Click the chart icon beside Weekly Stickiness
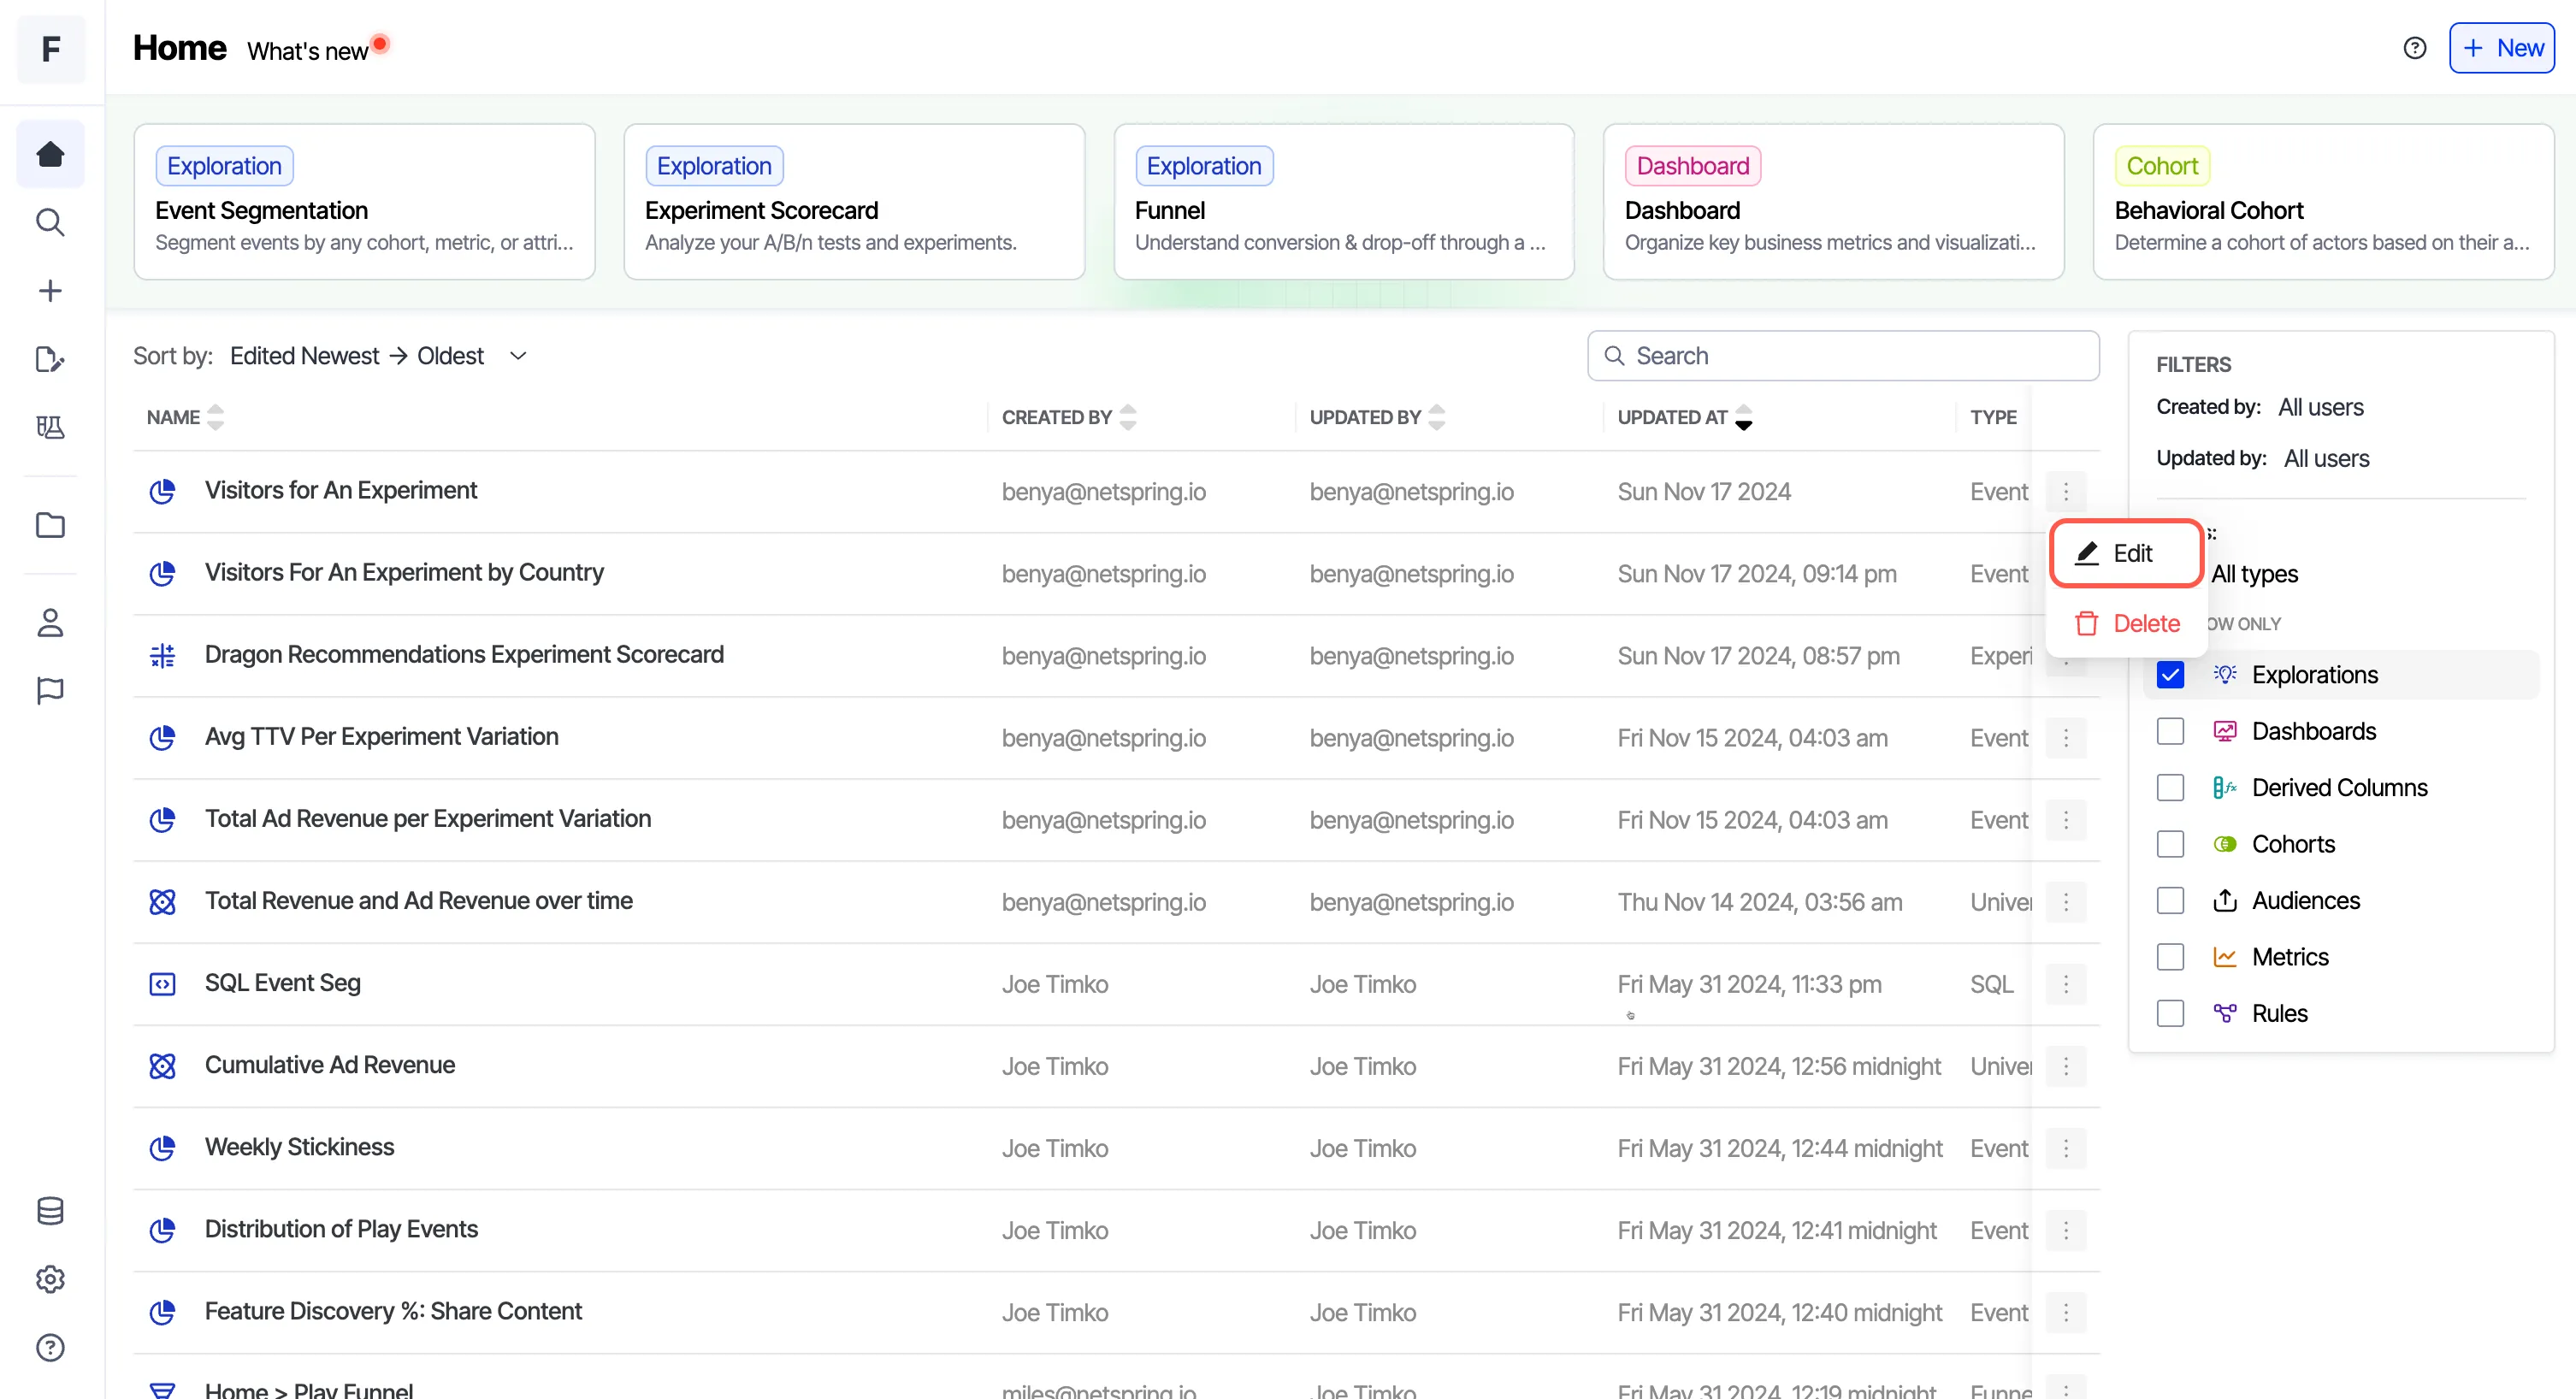The height and width of the screenshot is (1399, 2576). pyautogui.click(x=162, y=1148)
